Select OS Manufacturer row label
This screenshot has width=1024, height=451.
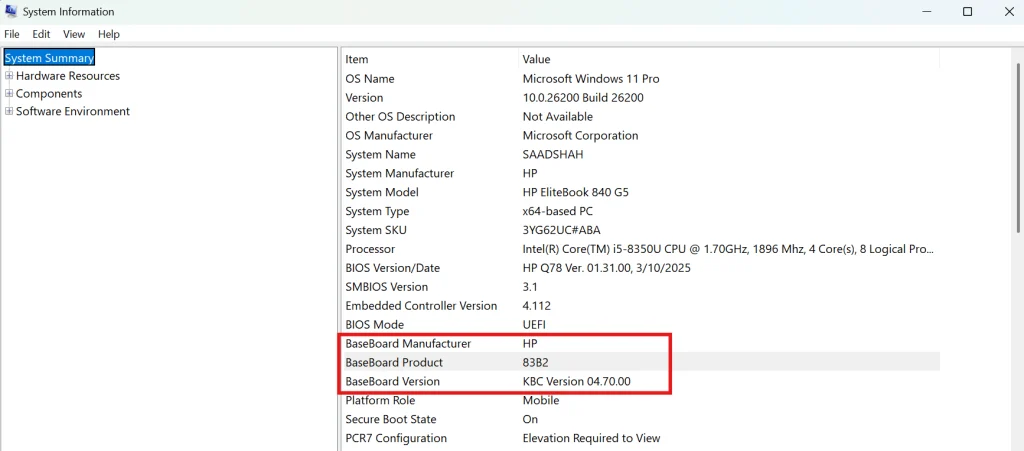(x=389, y=136)
